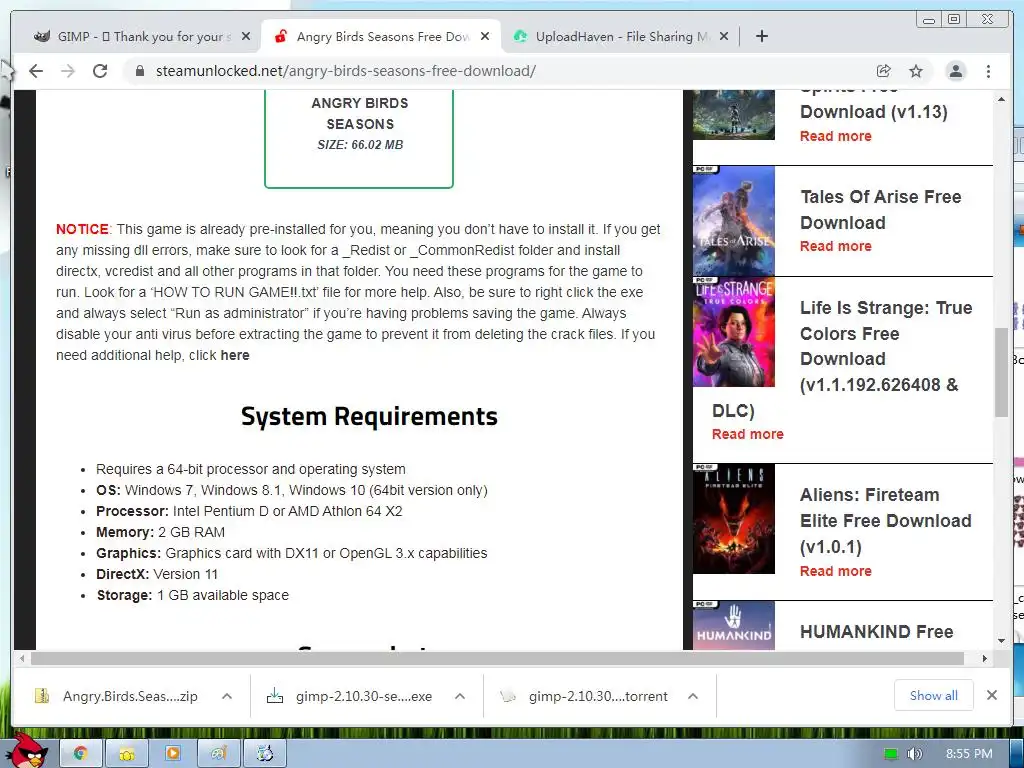Open Chrome from the taskbar
The width and height of the screenshot is (1024, 768).
(x=81, y=754)
